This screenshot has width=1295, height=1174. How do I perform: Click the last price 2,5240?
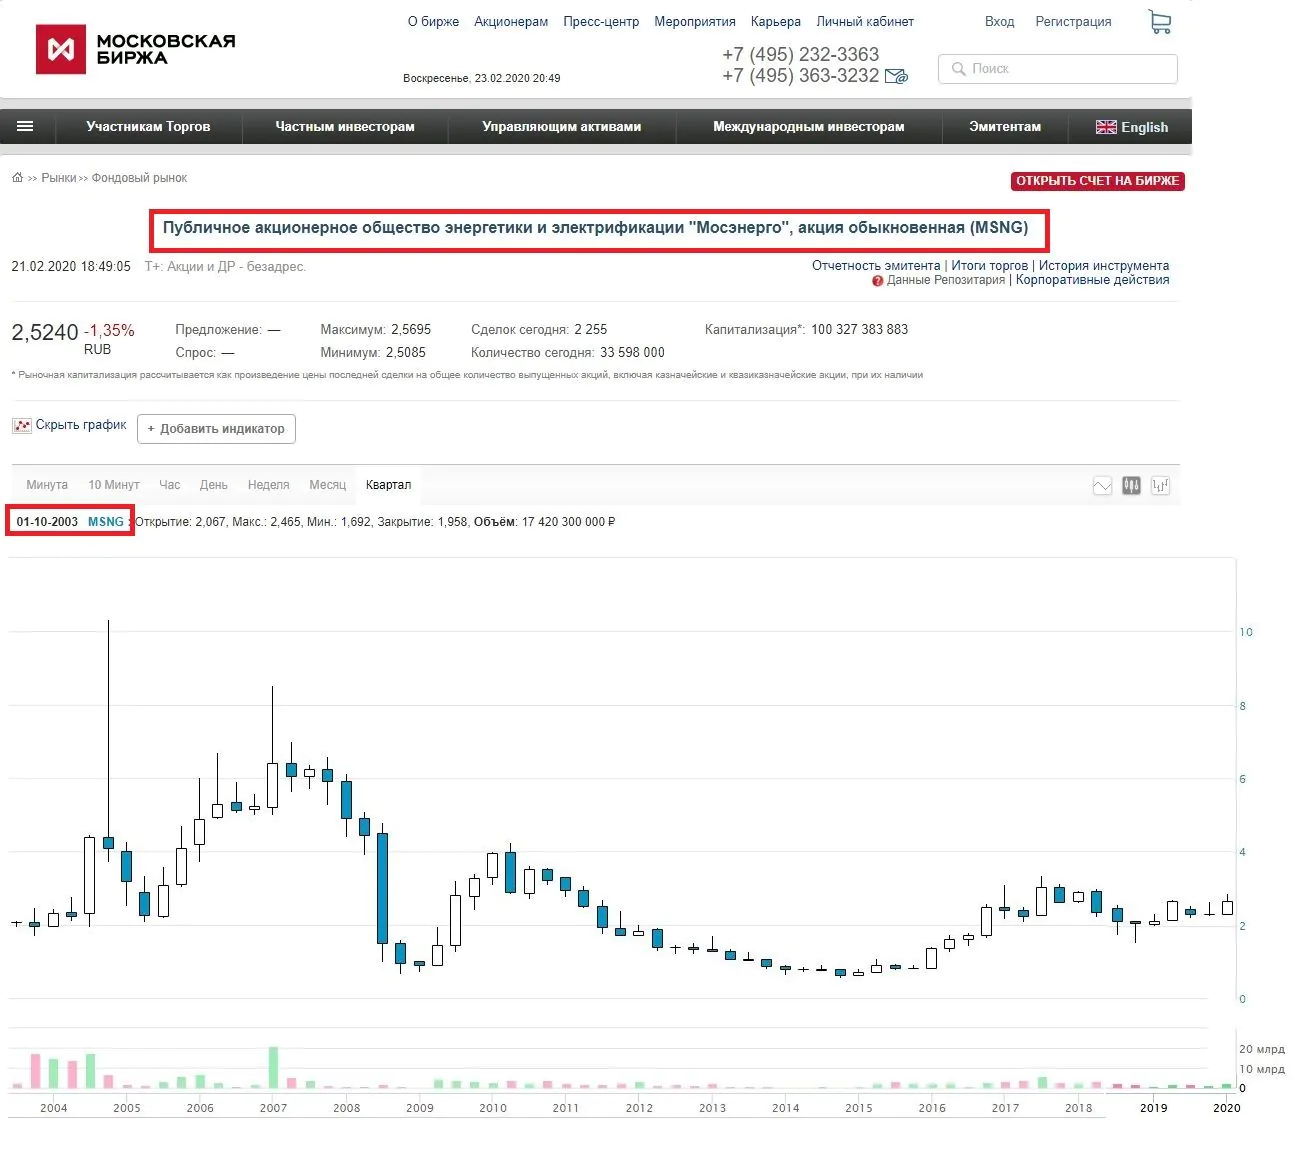(45, 332)
